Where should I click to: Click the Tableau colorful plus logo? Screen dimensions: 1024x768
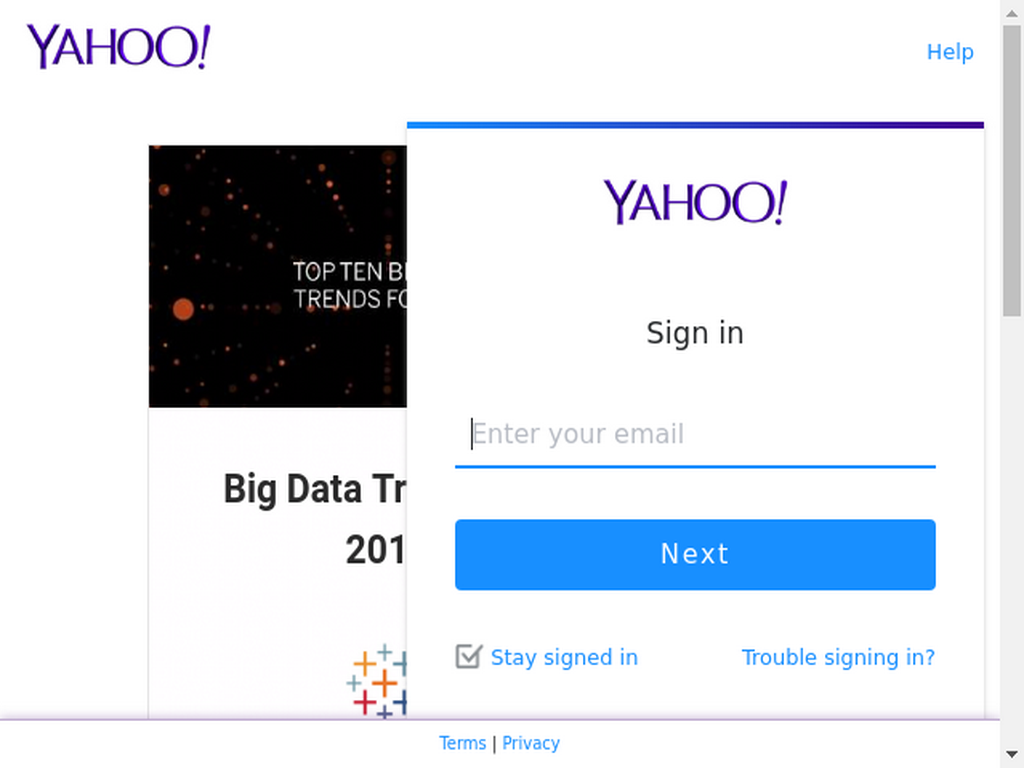(x=377, y=681)
